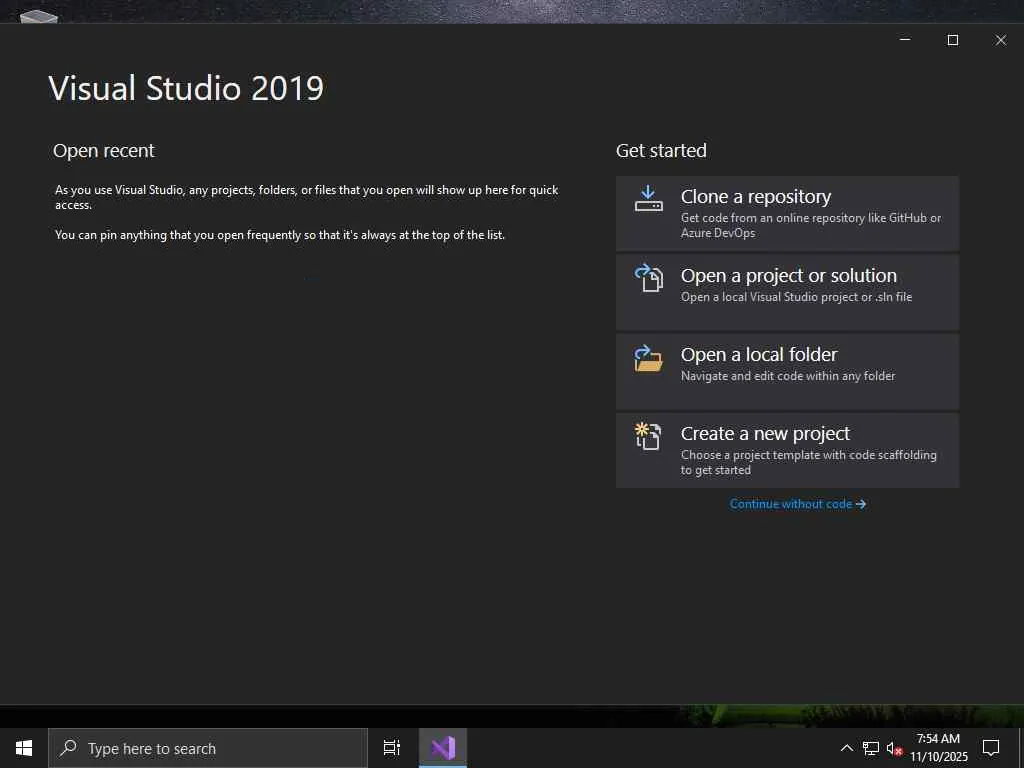
Task: Choose the Open a project or solution title
Action: (788, 276)
